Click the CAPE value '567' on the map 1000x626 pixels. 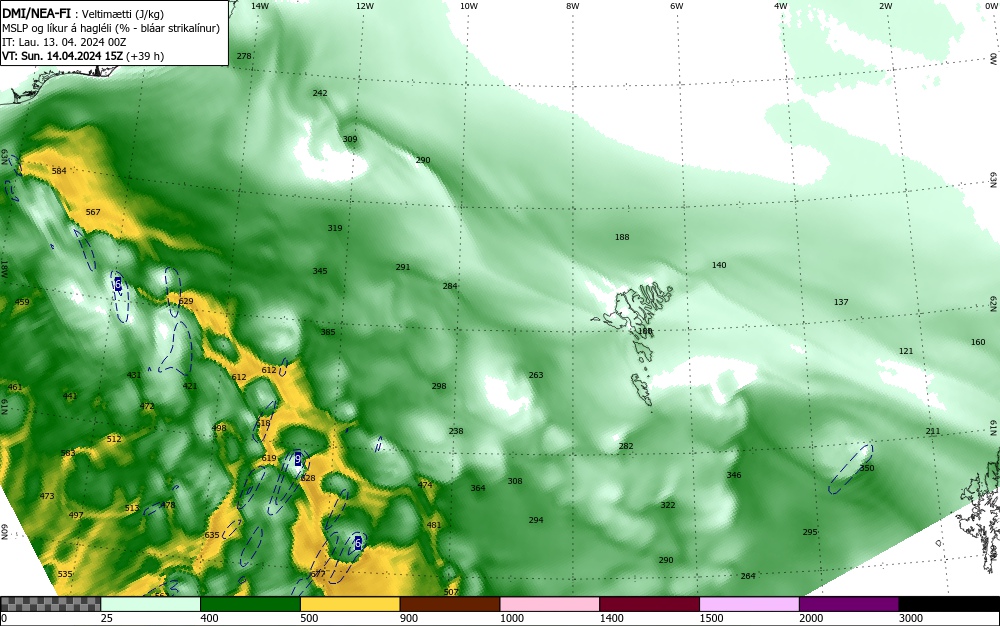93,212
